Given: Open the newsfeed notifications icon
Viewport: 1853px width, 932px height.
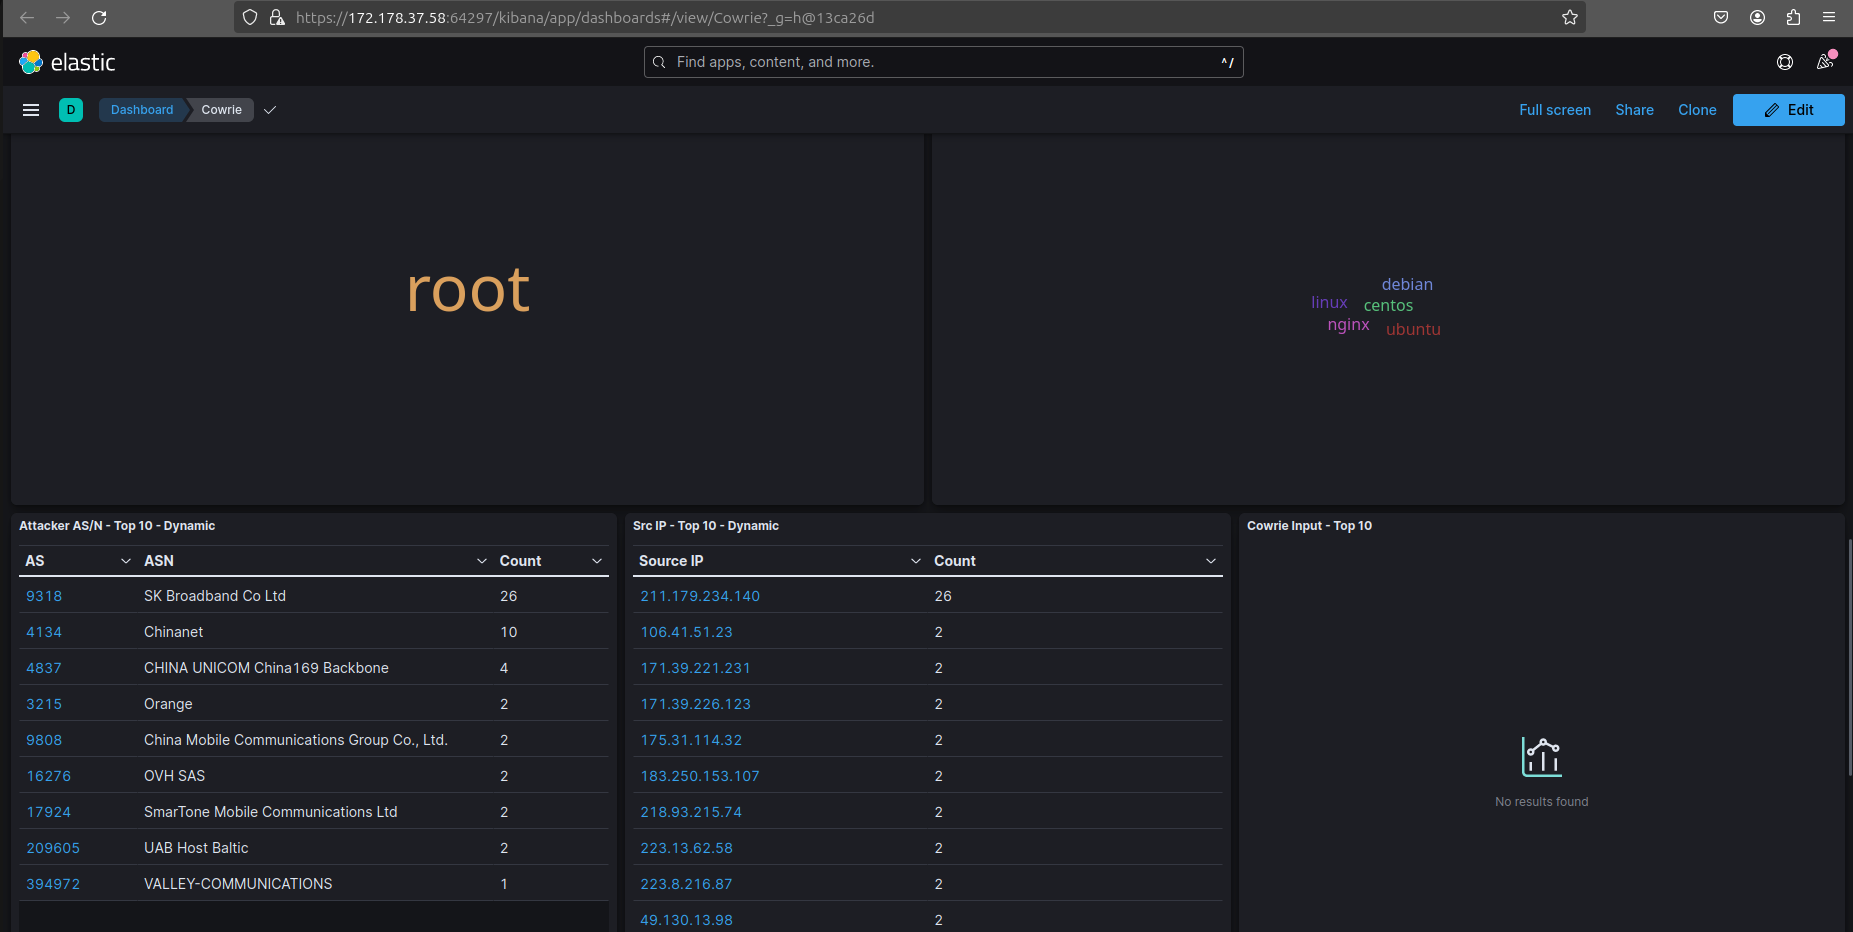Looking at the screenshot, I should tap(1825, 62).
